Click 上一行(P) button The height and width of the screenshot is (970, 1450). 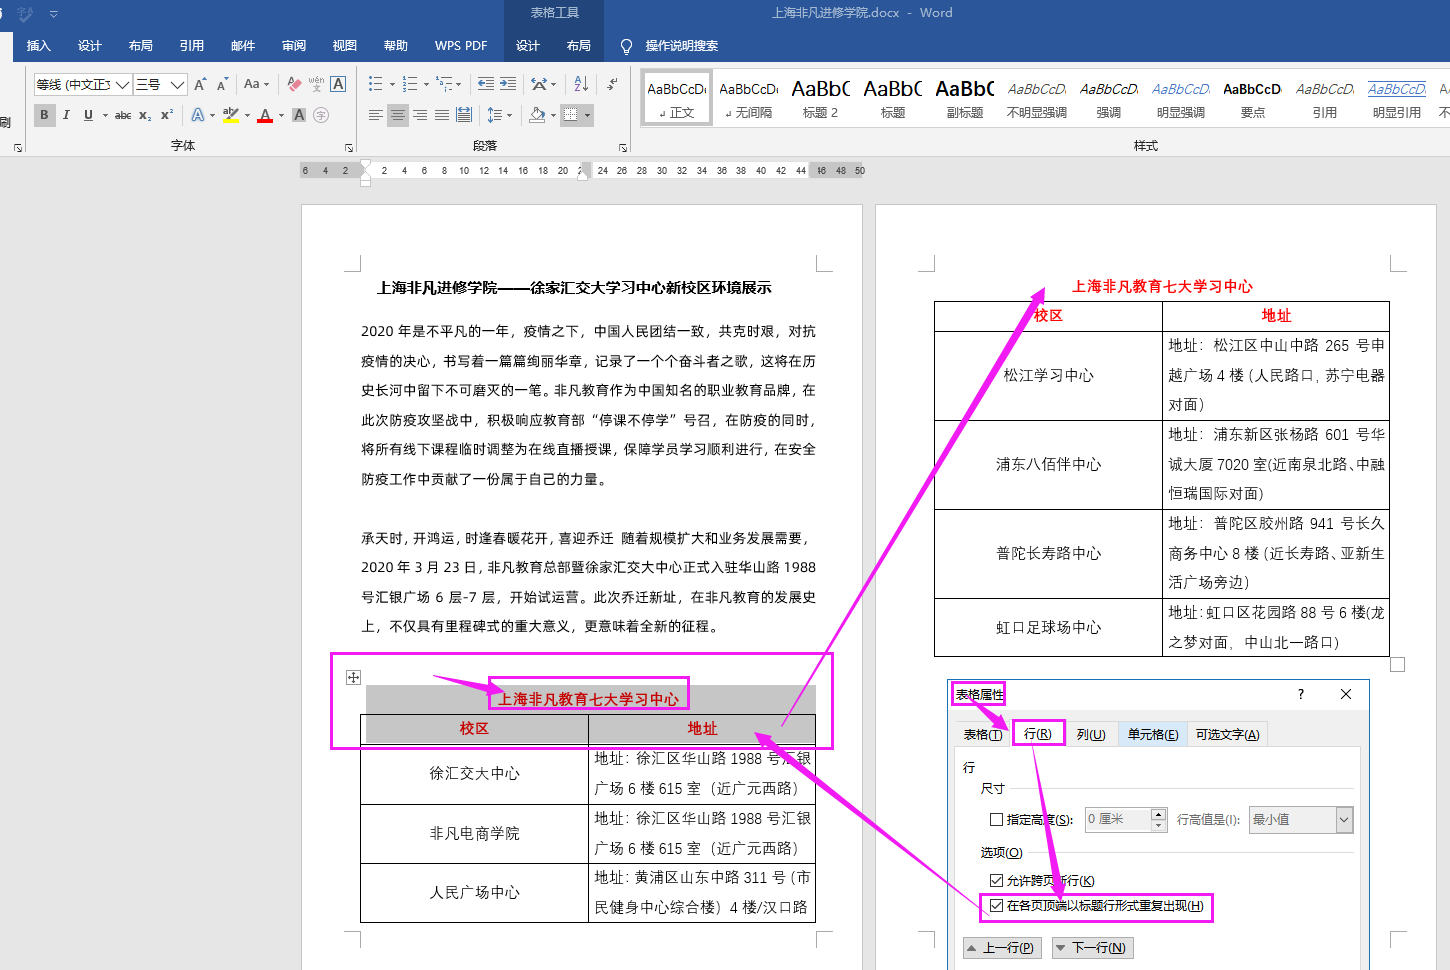(1003, 948)
